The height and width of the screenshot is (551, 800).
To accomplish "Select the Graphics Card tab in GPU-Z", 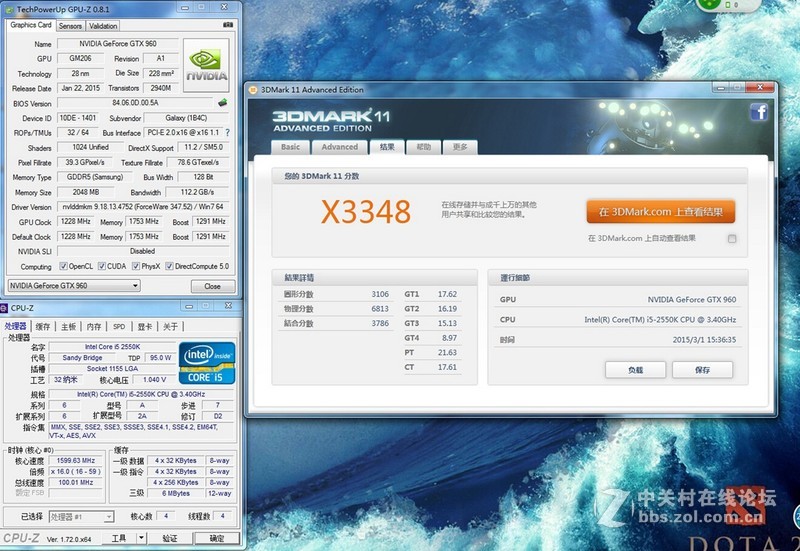I will point(31,24).
